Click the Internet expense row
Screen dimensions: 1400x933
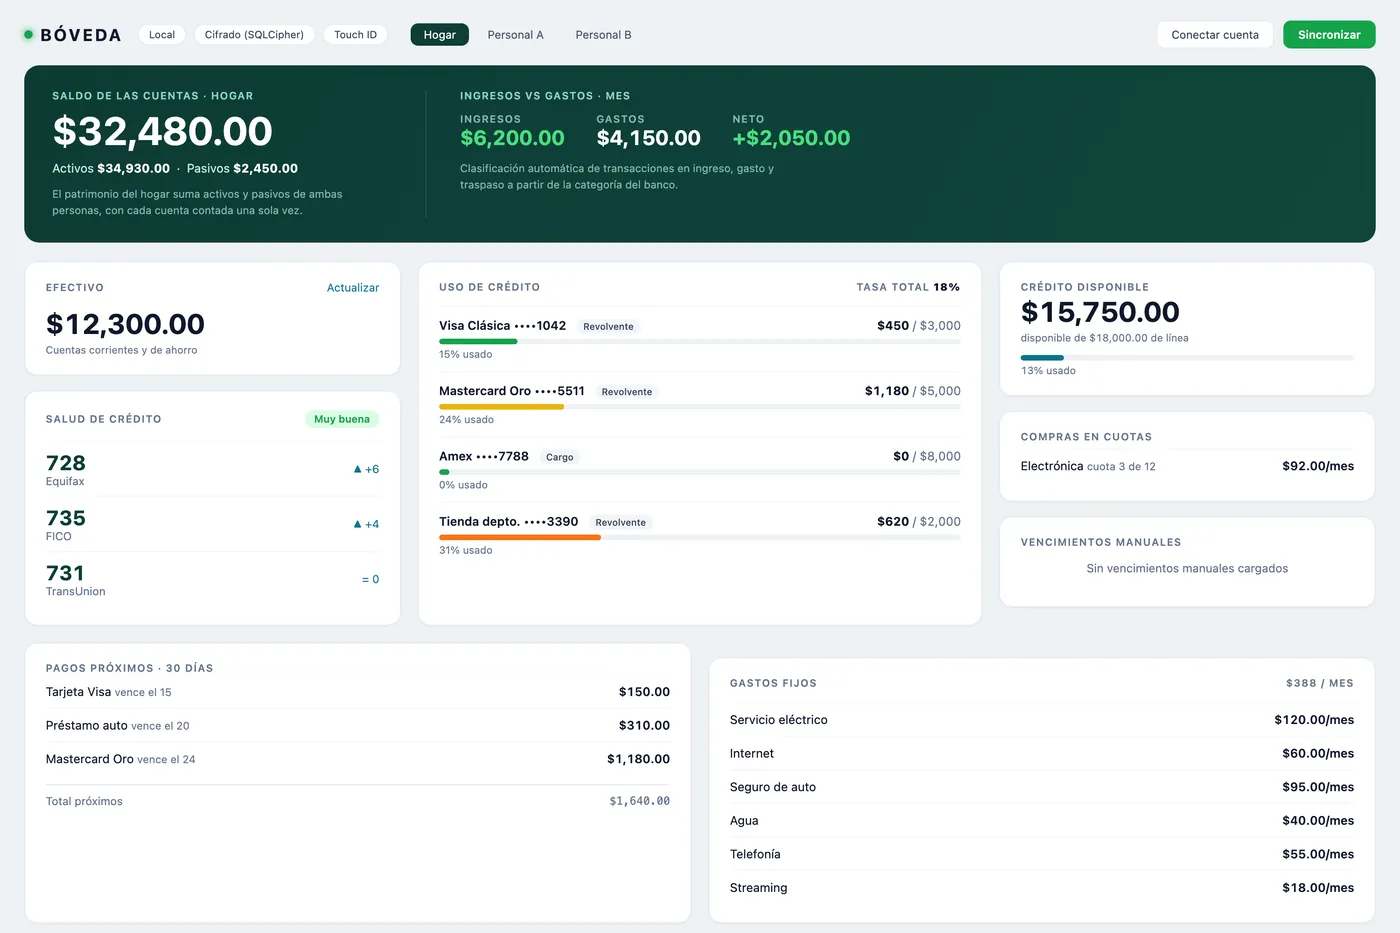[1042, 753]
